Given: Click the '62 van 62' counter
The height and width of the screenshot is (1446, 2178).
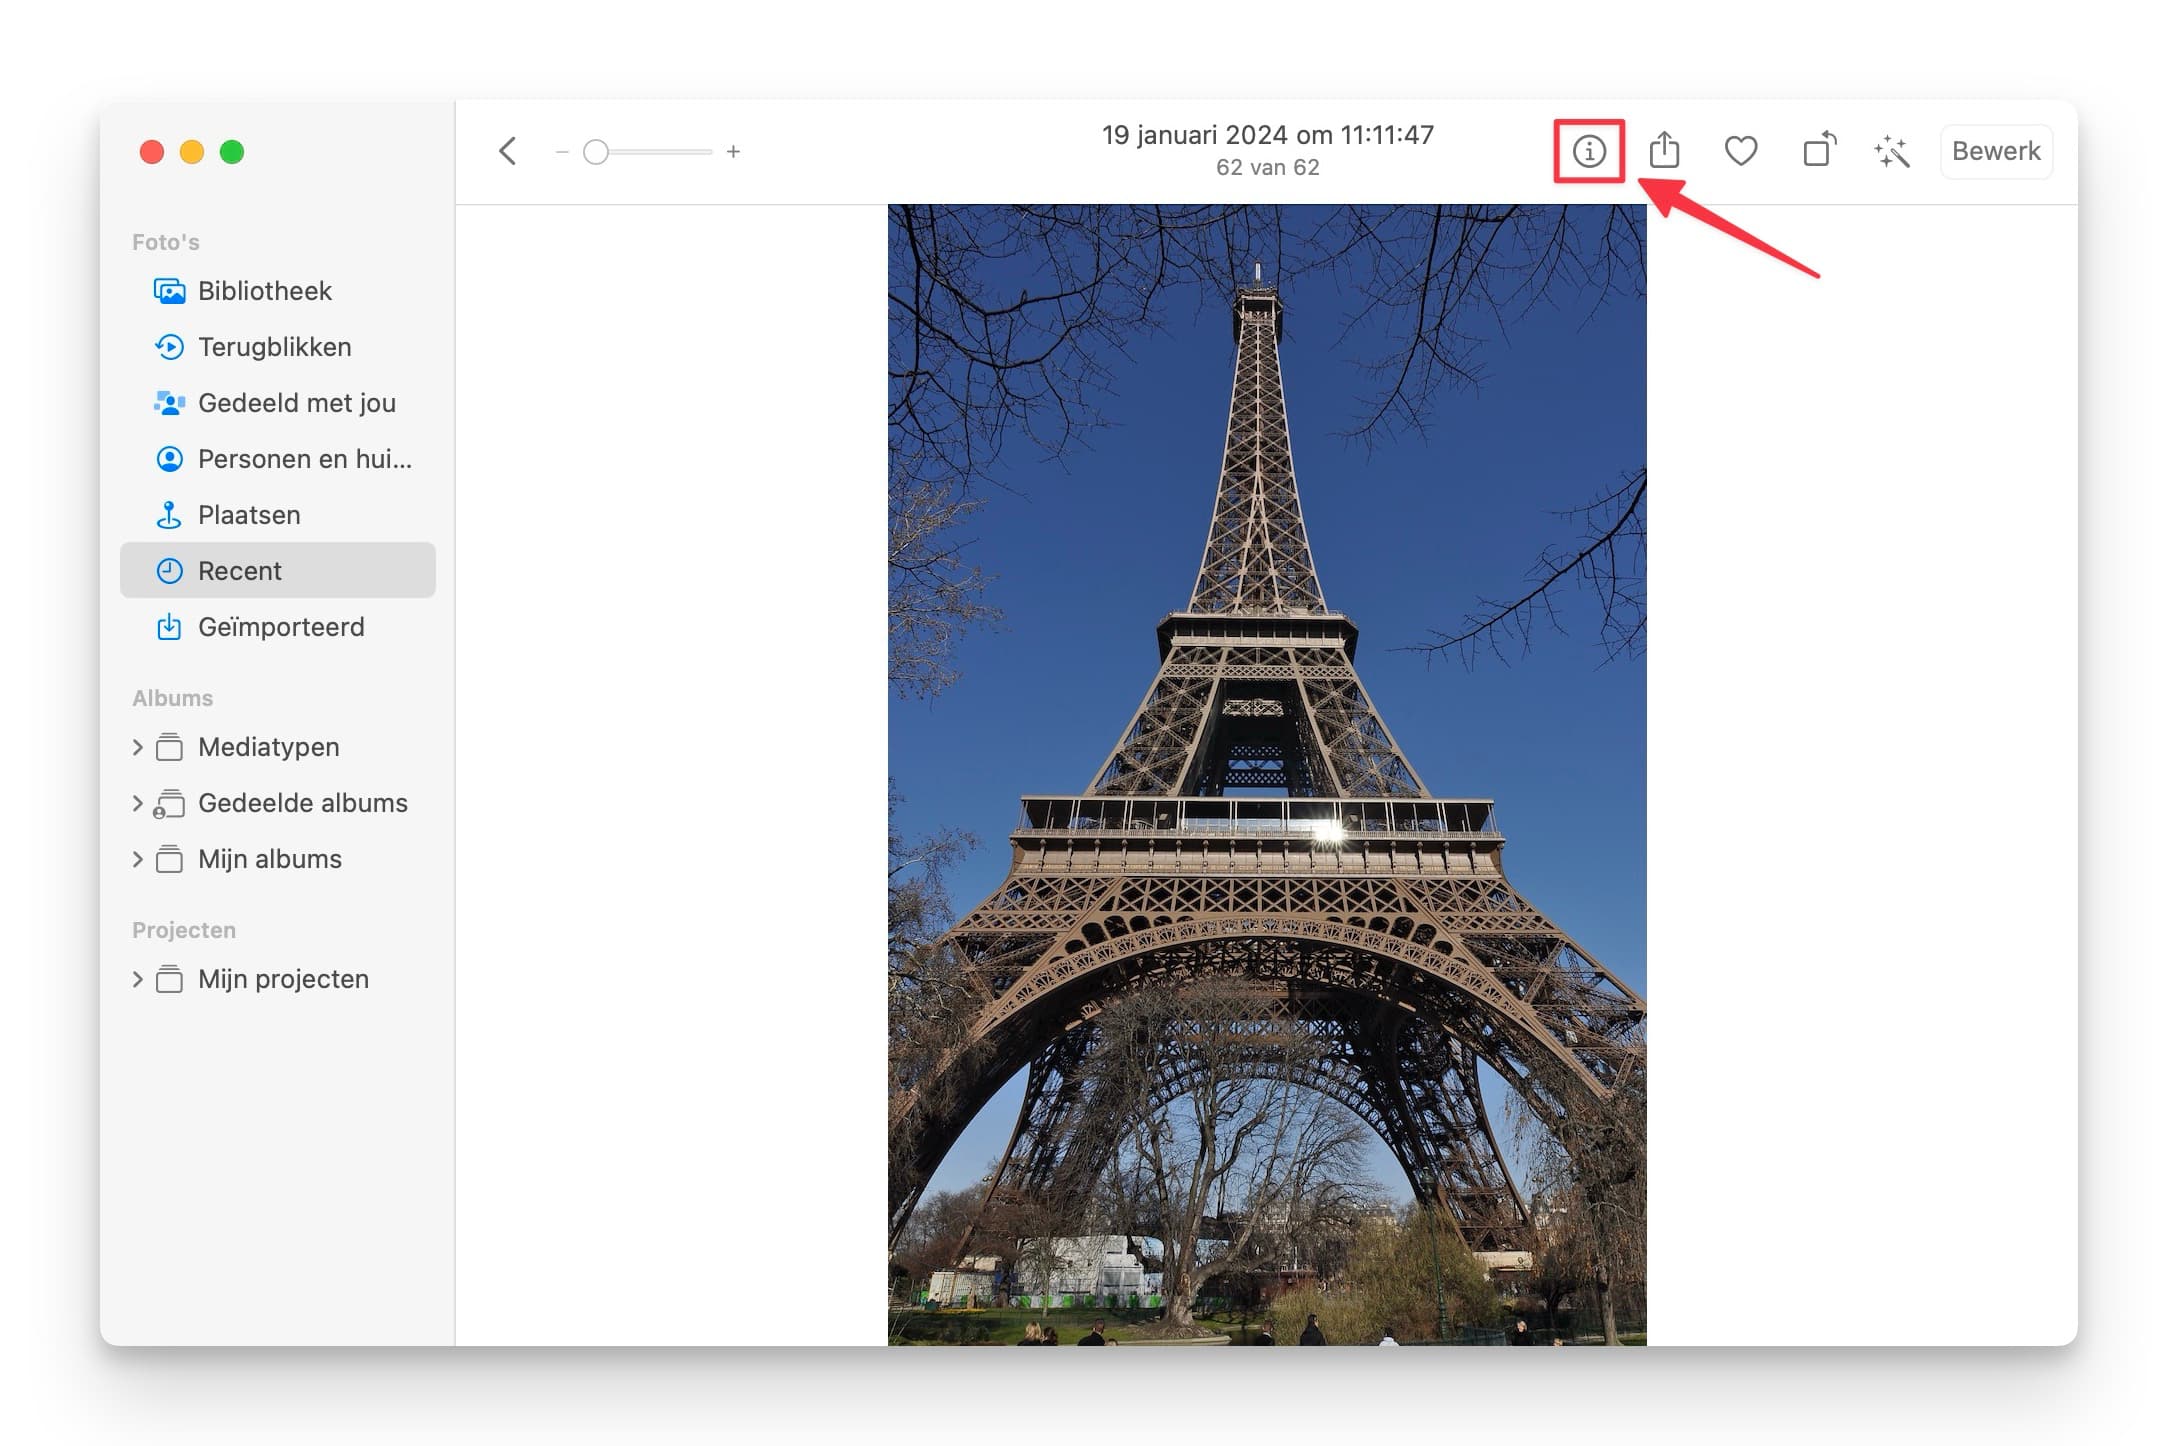Looking at the screenshot, I should 1268,168.
